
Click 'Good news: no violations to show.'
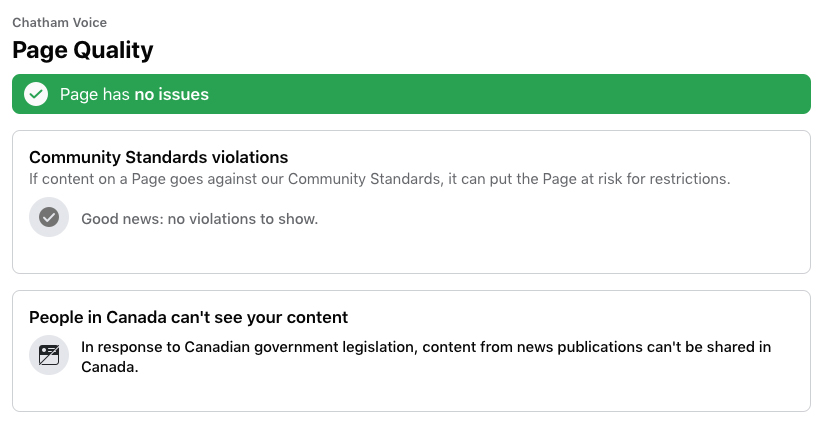click(x=200, y=219)
